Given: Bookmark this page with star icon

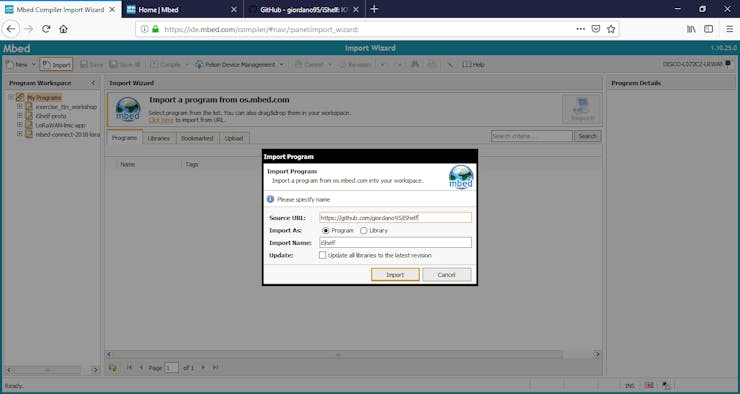Looking at the screenshot, I should 611,29.
